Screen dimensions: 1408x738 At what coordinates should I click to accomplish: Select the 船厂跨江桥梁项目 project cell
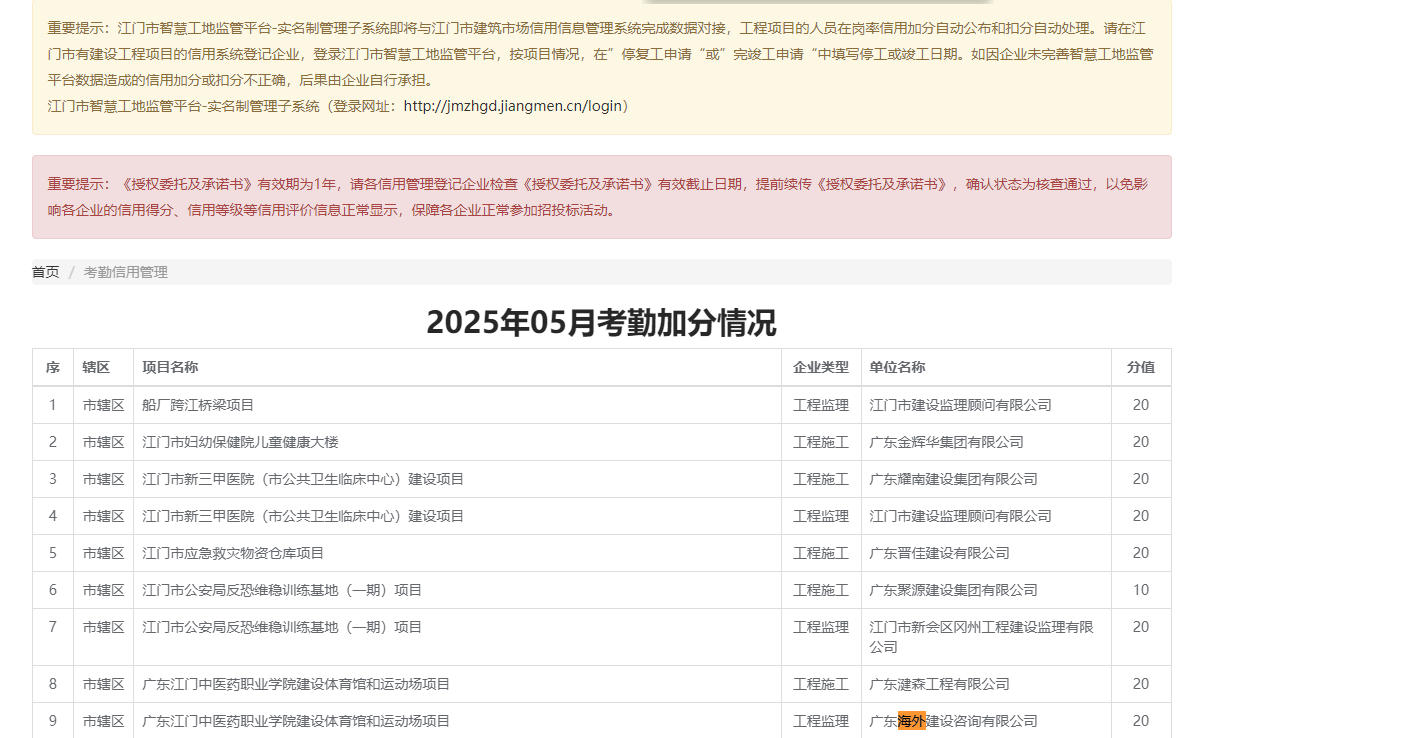click(x=198, y=405)
